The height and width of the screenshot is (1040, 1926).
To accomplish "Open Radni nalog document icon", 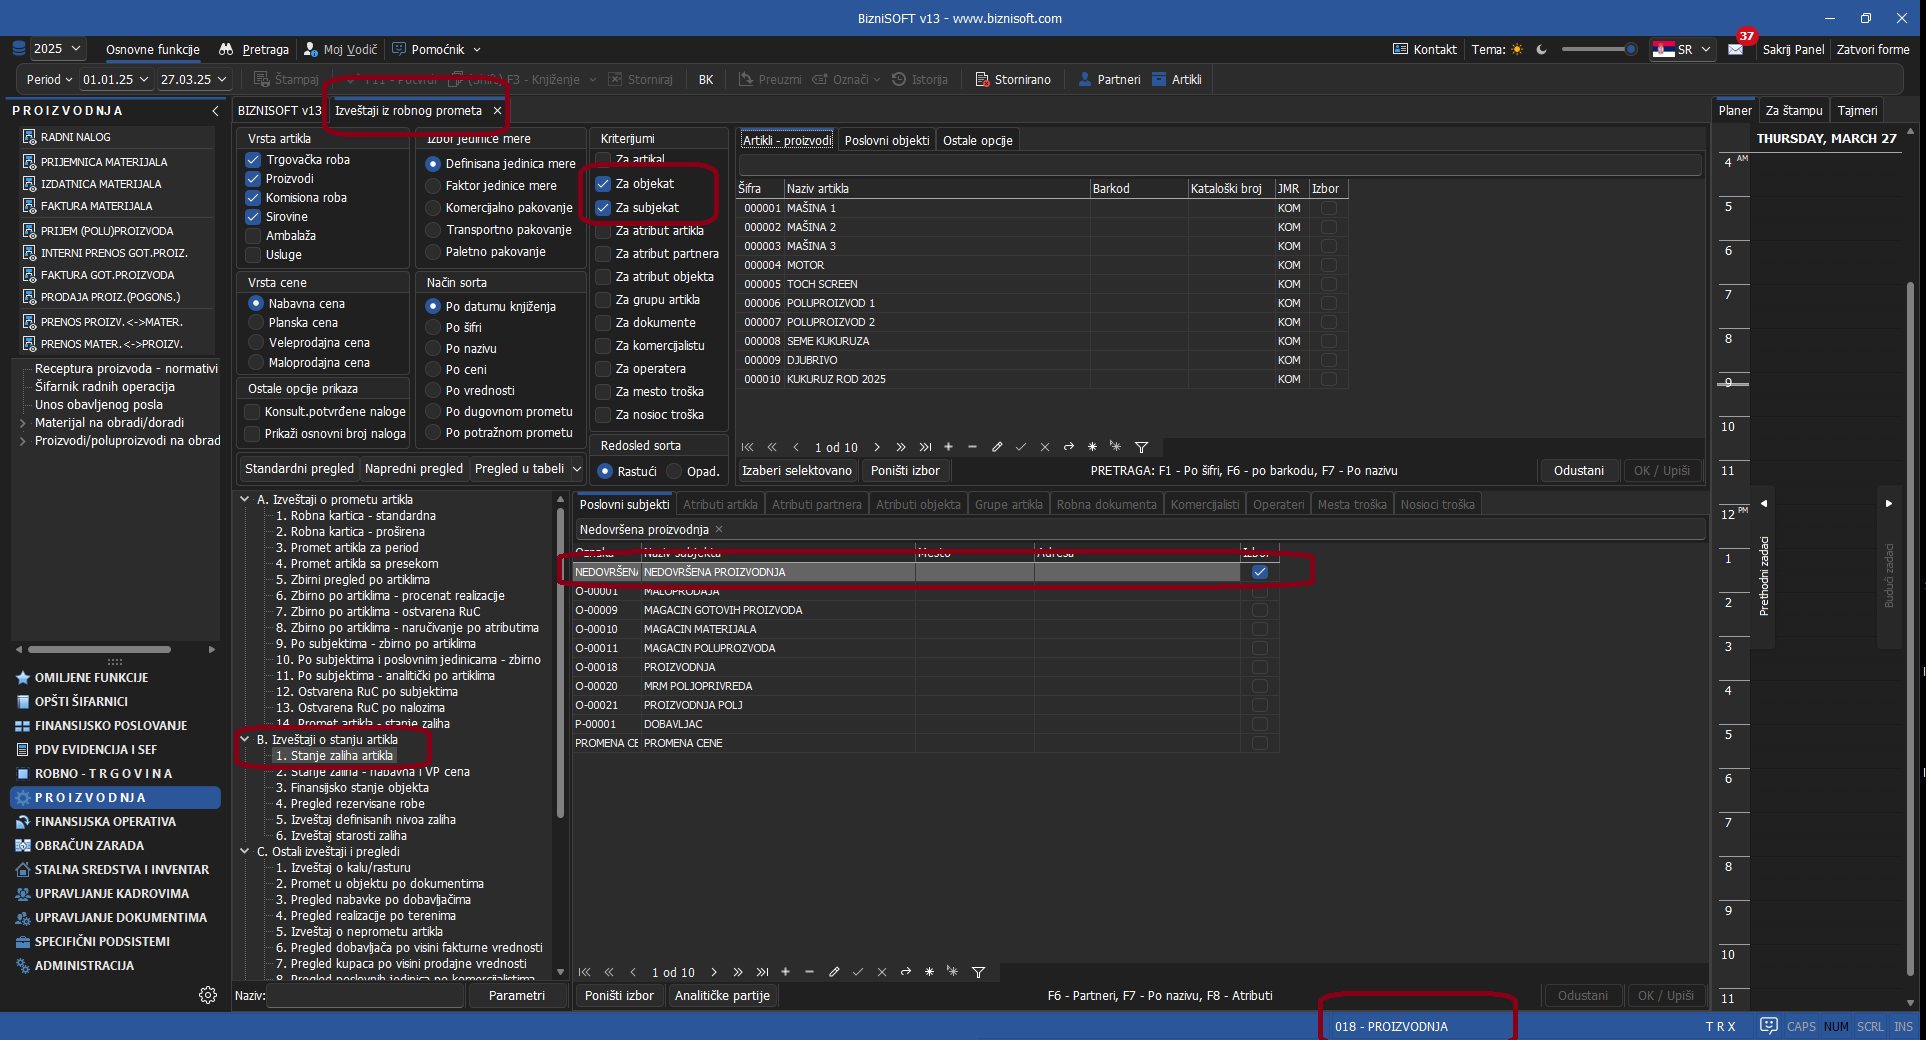I will 29,137.
